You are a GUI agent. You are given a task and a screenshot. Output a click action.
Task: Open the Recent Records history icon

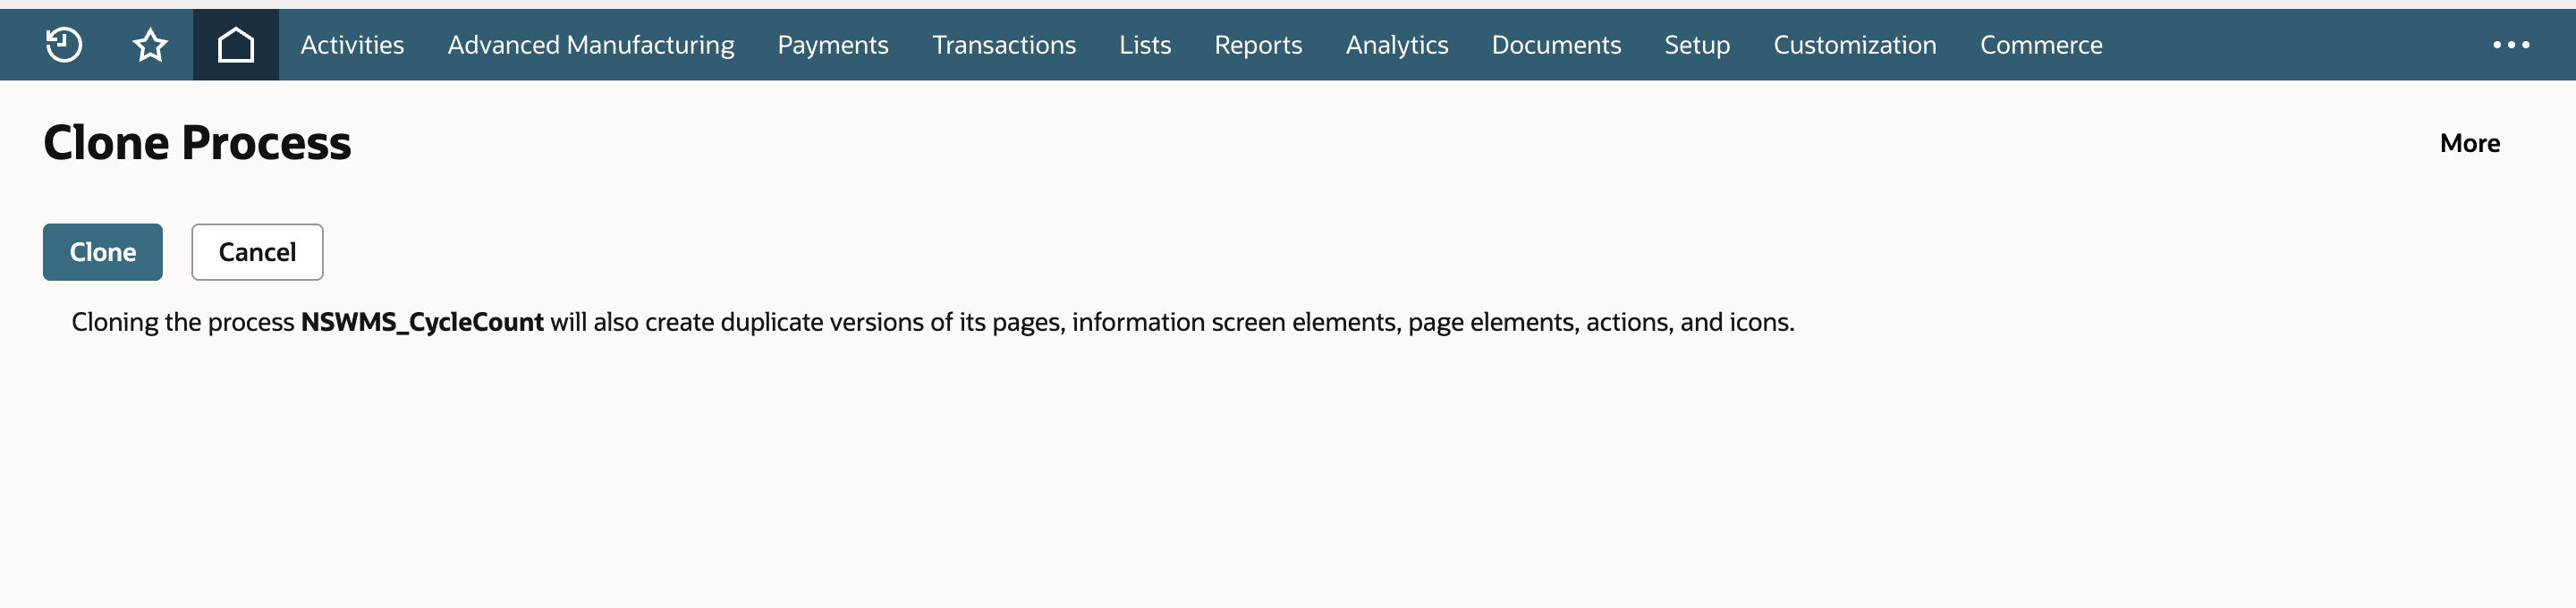click(x=64, y=45)
